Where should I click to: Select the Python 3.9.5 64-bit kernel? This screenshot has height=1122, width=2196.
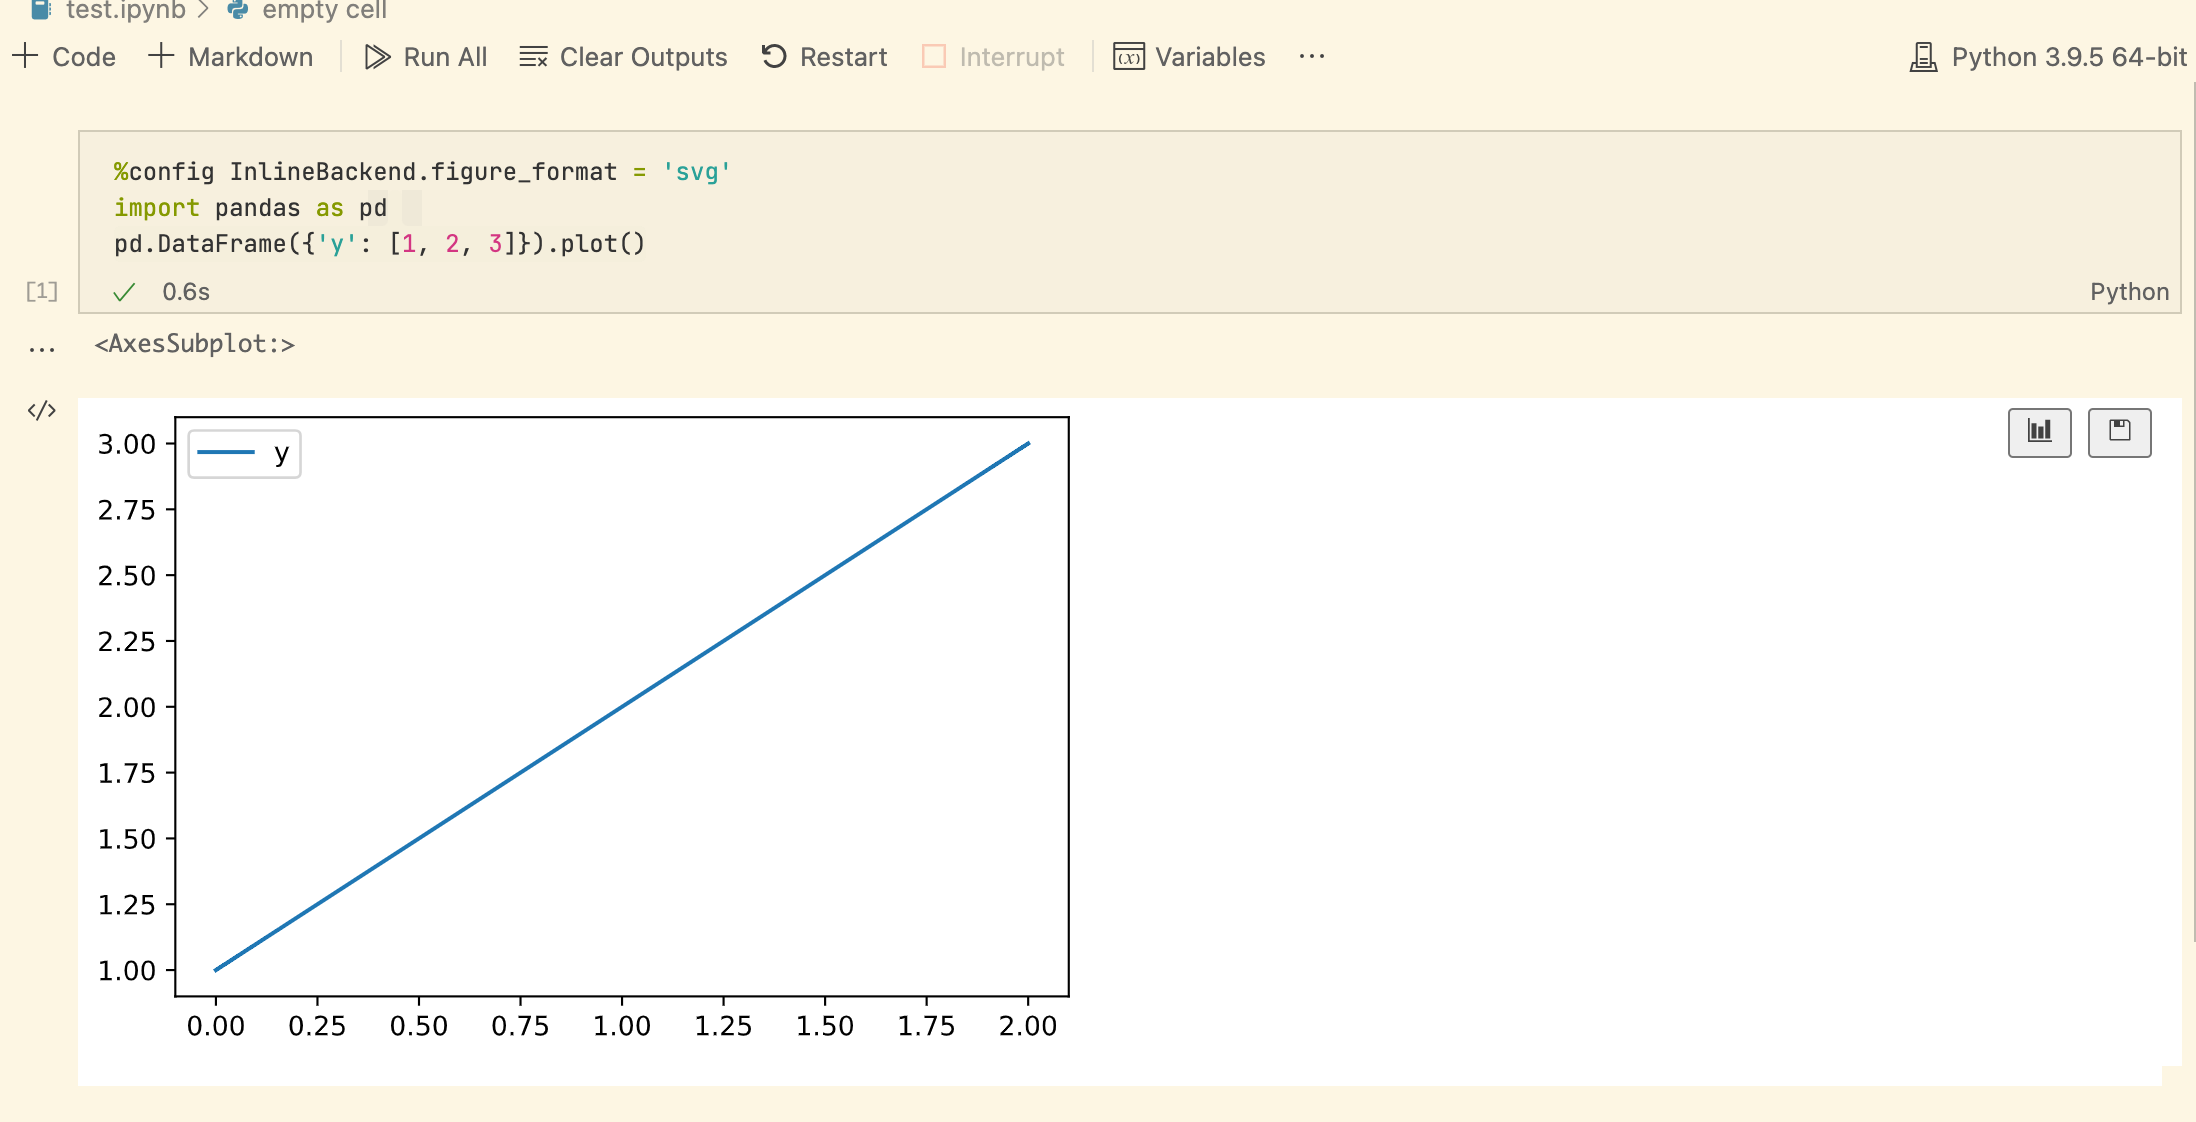[x=2048, y=57]
